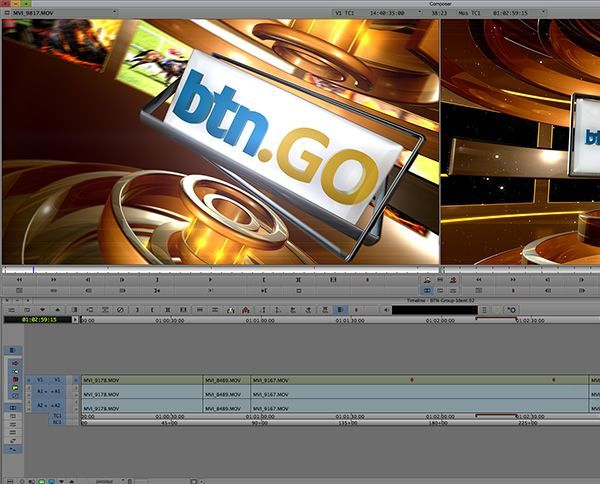Click the source monitor Rewind button
Viewport: 600px width, 484px height.
[x=19, y=280]
